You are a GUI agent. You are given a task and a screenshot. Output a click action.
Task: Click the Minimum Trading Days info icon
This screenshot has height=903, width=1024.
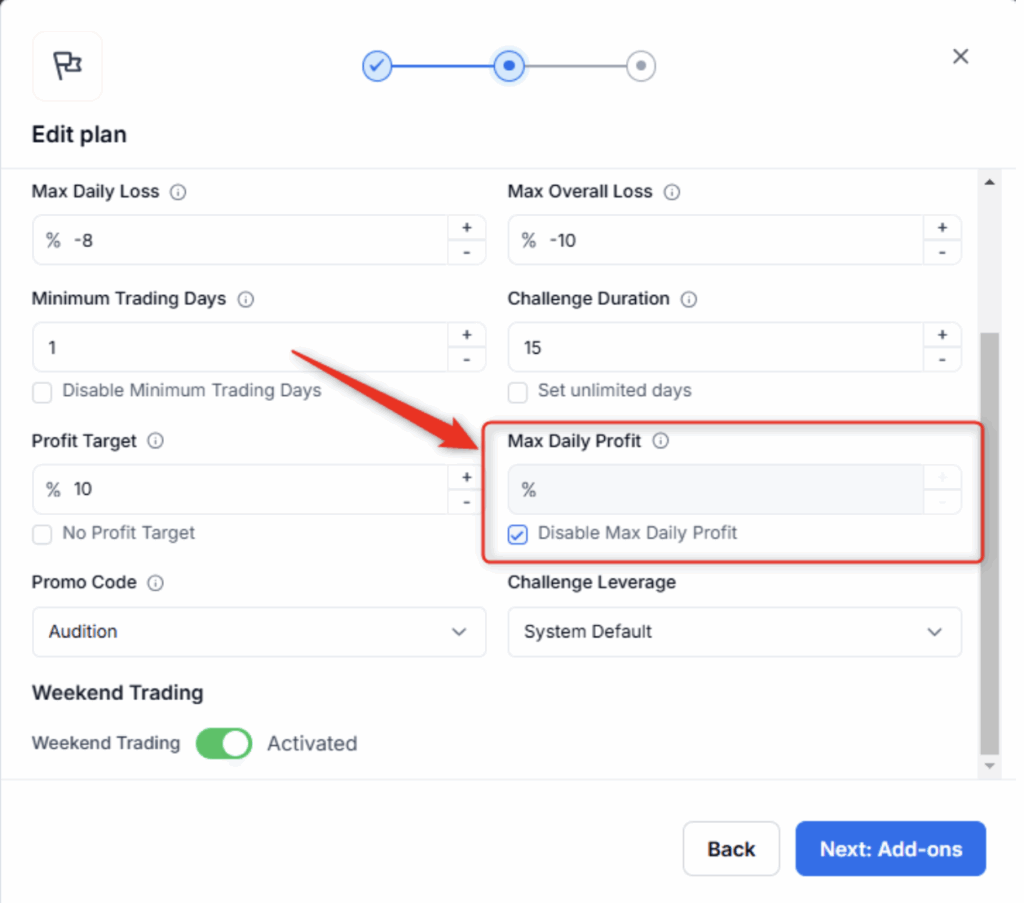(245, 299)
